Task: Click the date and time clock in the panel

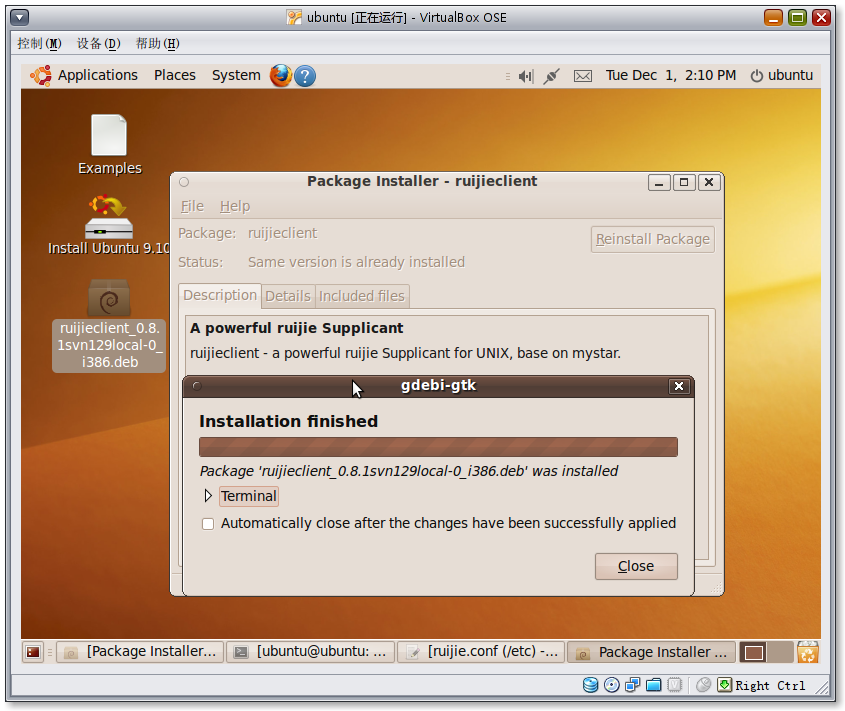Action: [670, 75]
